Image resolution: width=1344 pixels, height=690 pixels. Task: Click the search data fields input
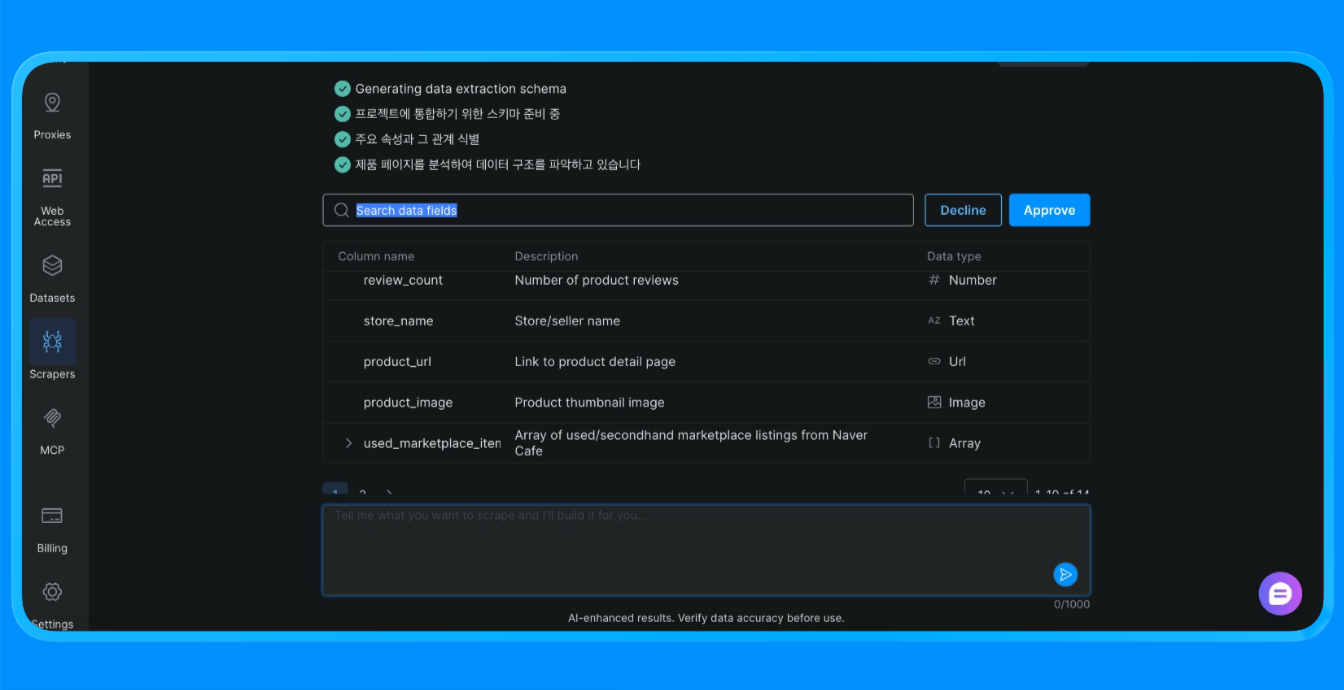tap(617, 210)
